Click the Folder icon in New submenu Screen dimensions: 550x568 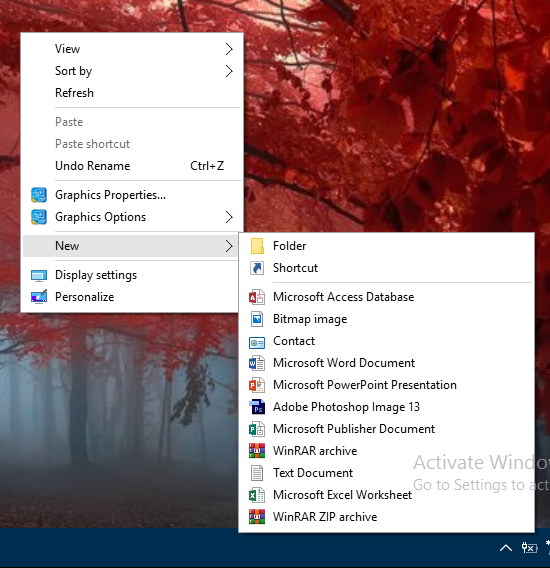pyautogui.click(x=257, y=246)
